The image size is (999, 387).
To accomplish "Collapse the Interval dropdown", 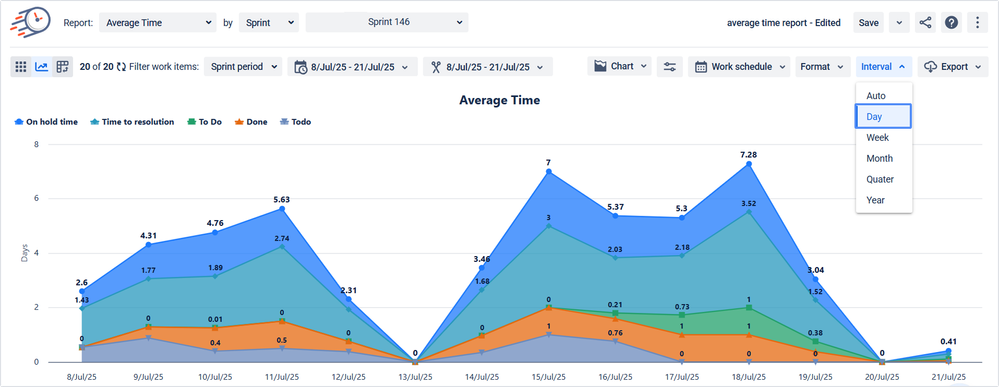I will click(x=884, y=66).
